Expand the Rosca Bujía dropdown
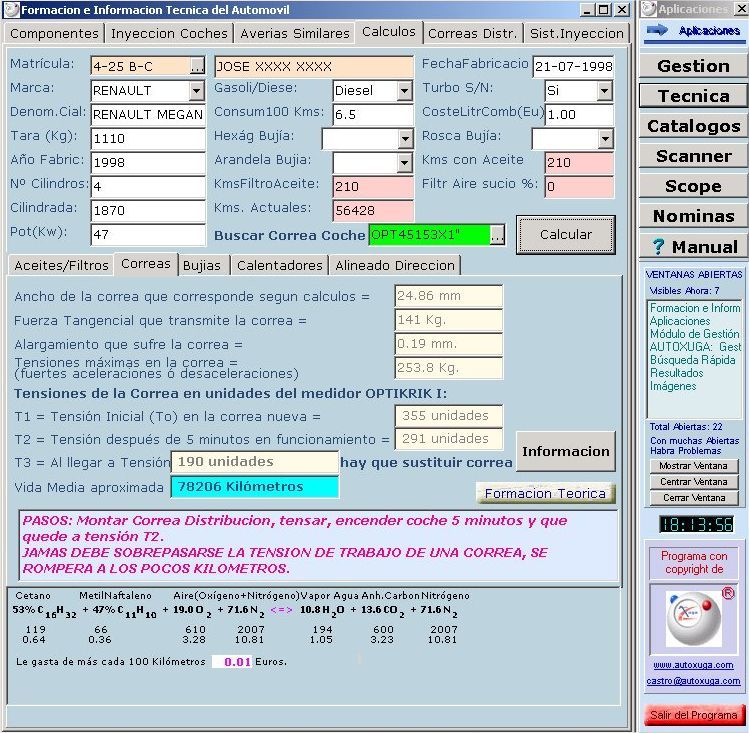Screen dimensions: 749x733 pyautogui.click(x=605, y=139)
